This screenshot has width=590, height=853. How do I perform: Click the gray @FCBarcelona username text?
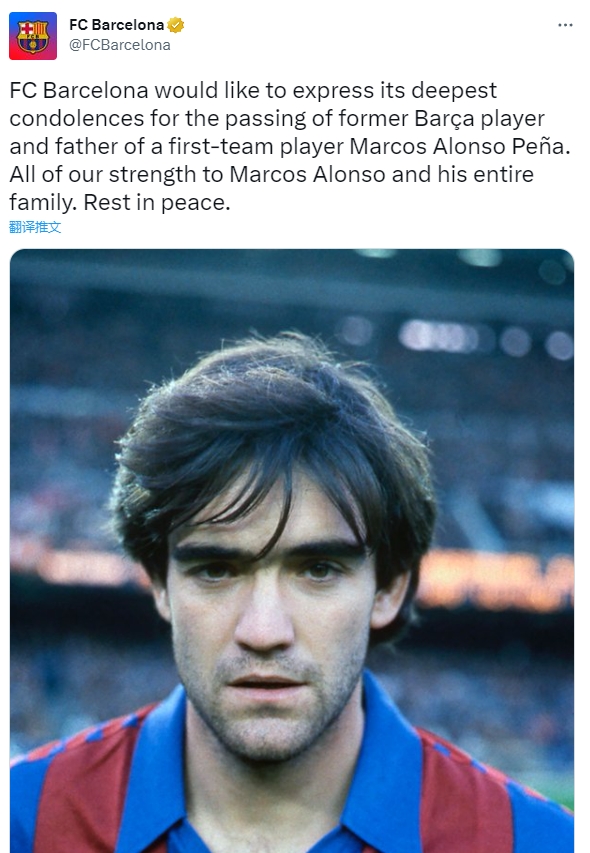click(120, 45)
